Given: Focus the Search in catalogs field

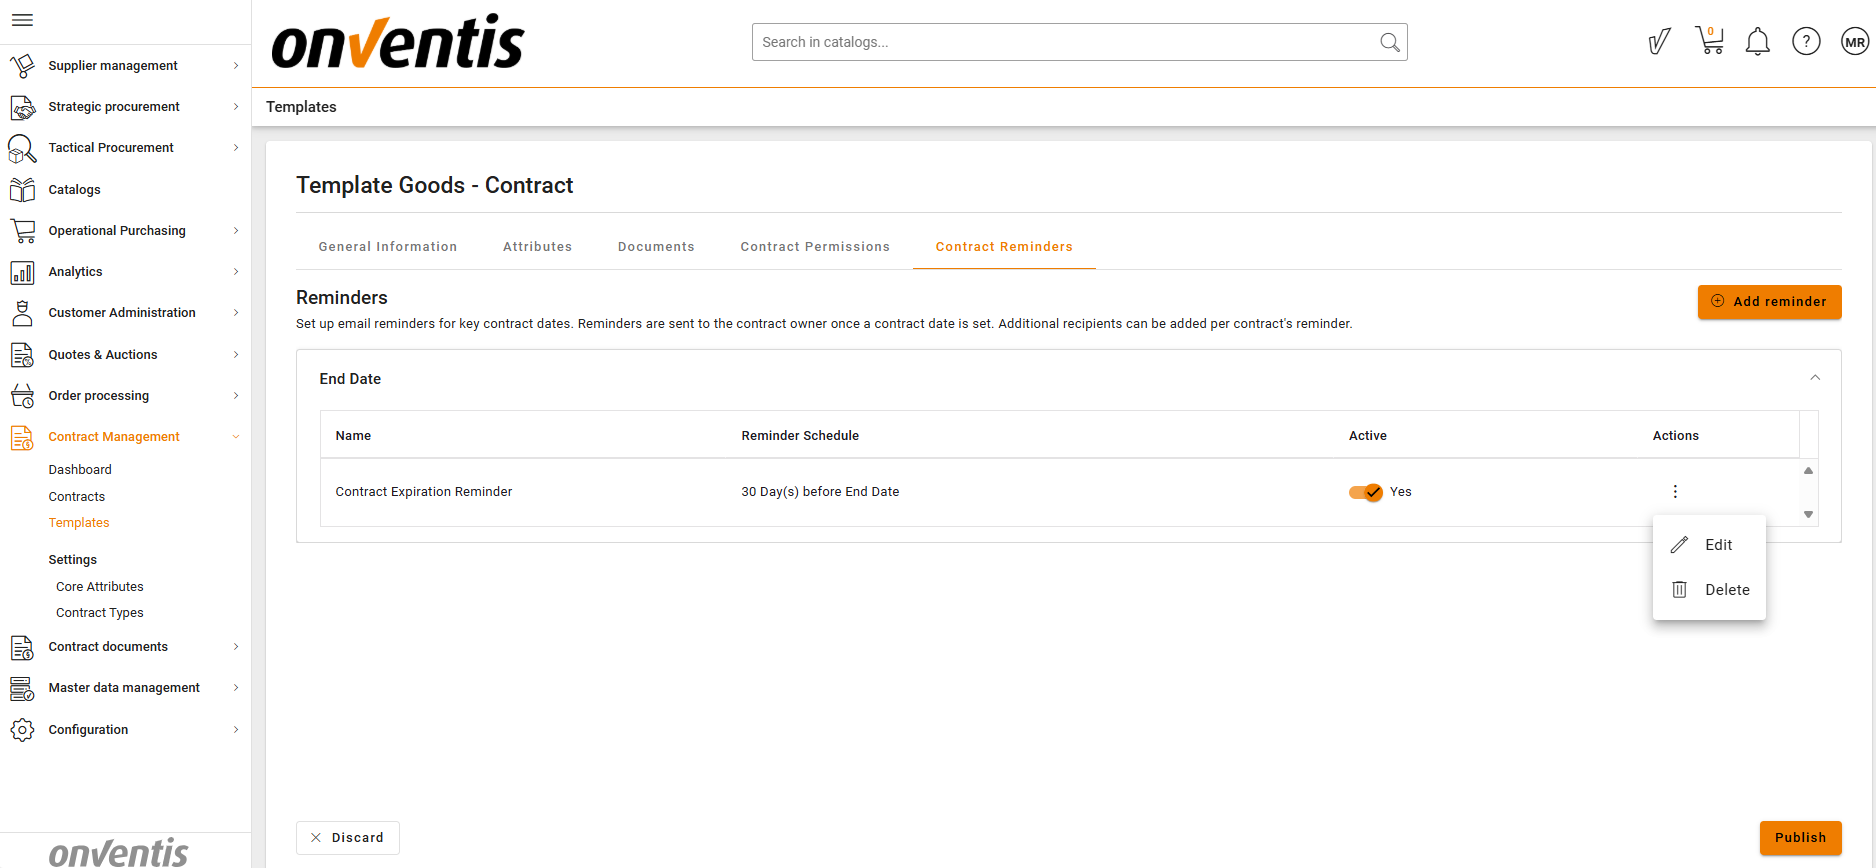Looking at the screenshot, I should point(1065,42).
